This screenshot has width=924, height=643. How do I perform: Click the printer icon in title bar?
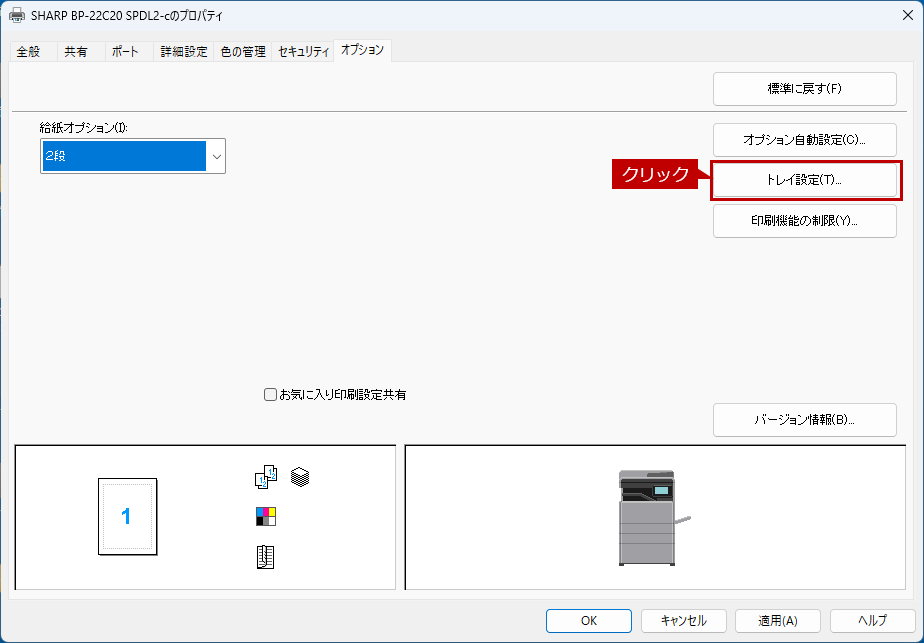click(17, 15)
